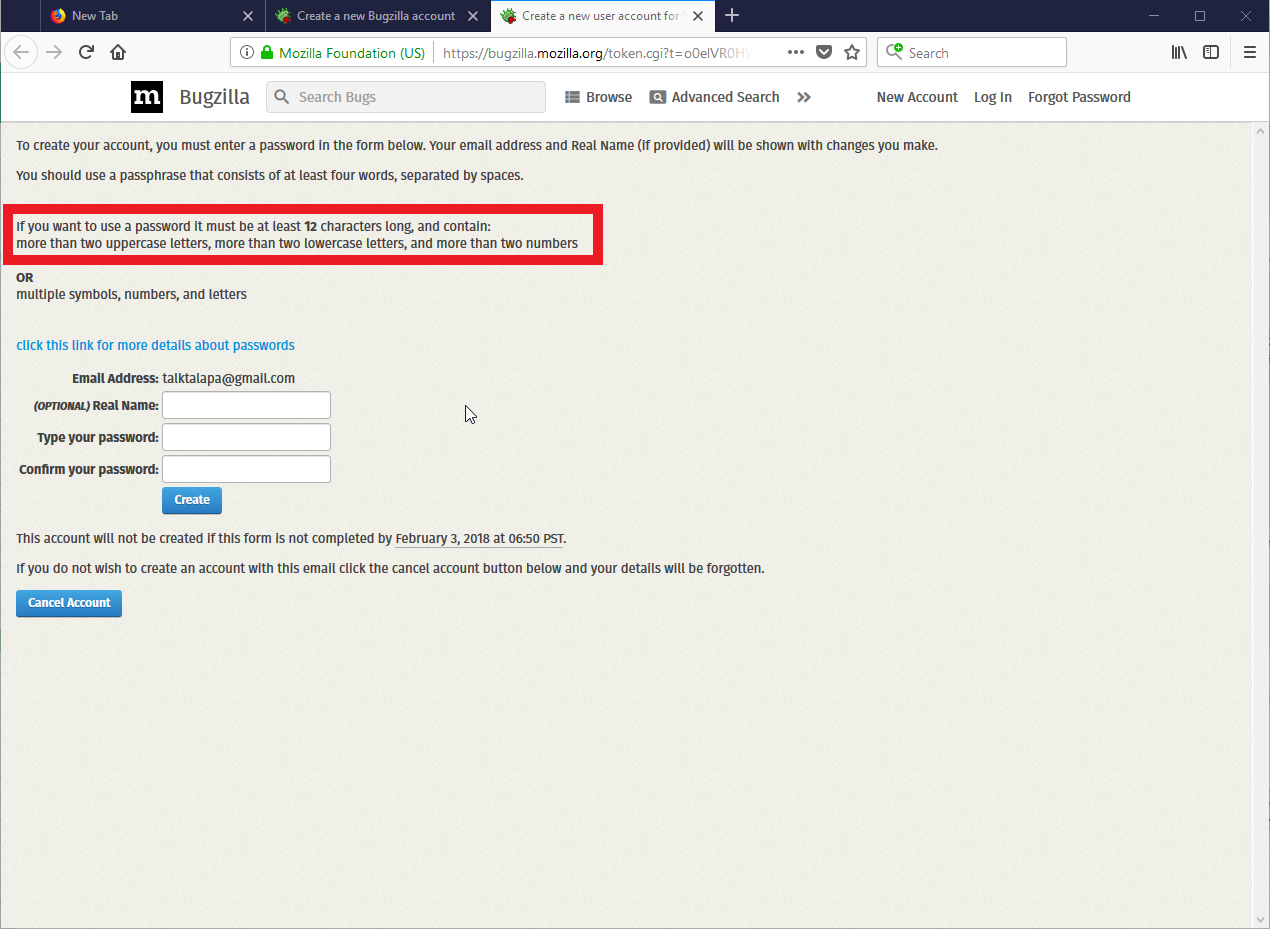Open a new tab with plus button
Screen dimensions: 1270x929
click(x=732, y=15)
